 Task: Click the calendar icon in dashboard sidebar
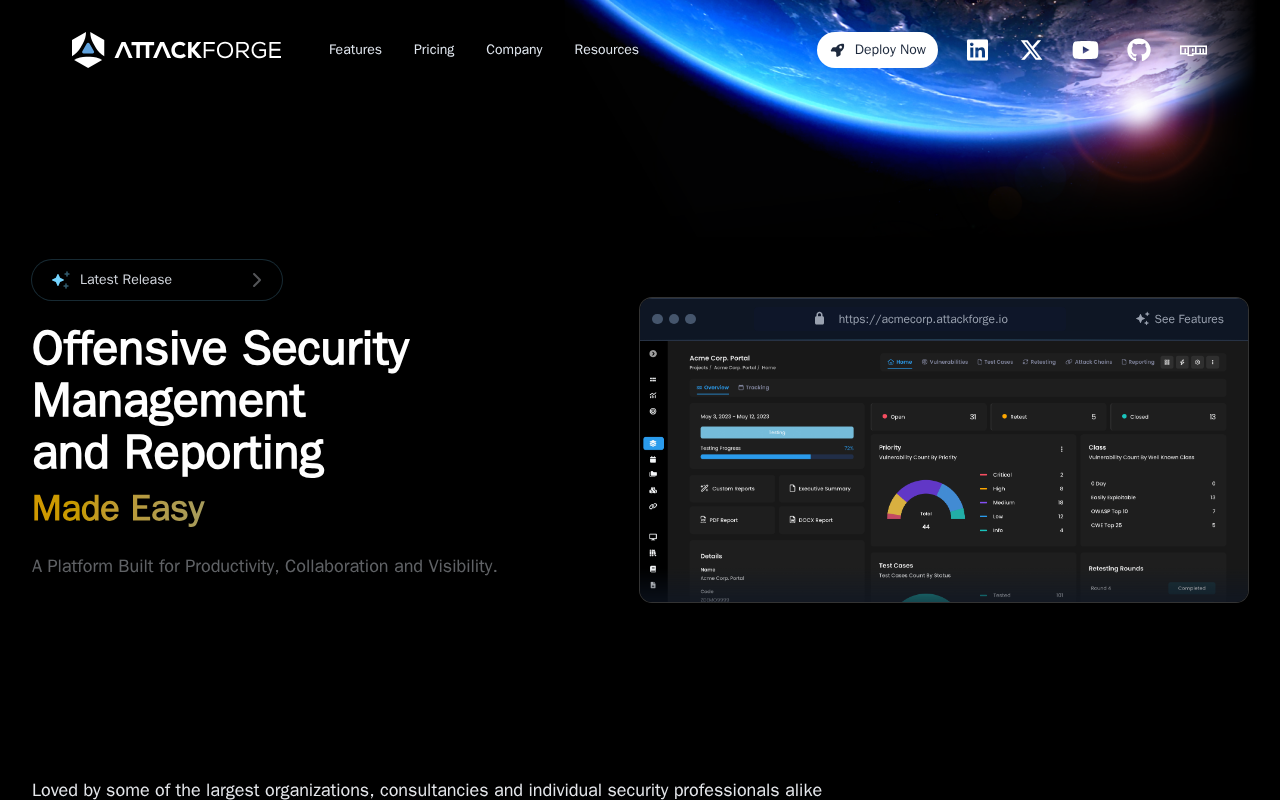(x=653, y=459)
